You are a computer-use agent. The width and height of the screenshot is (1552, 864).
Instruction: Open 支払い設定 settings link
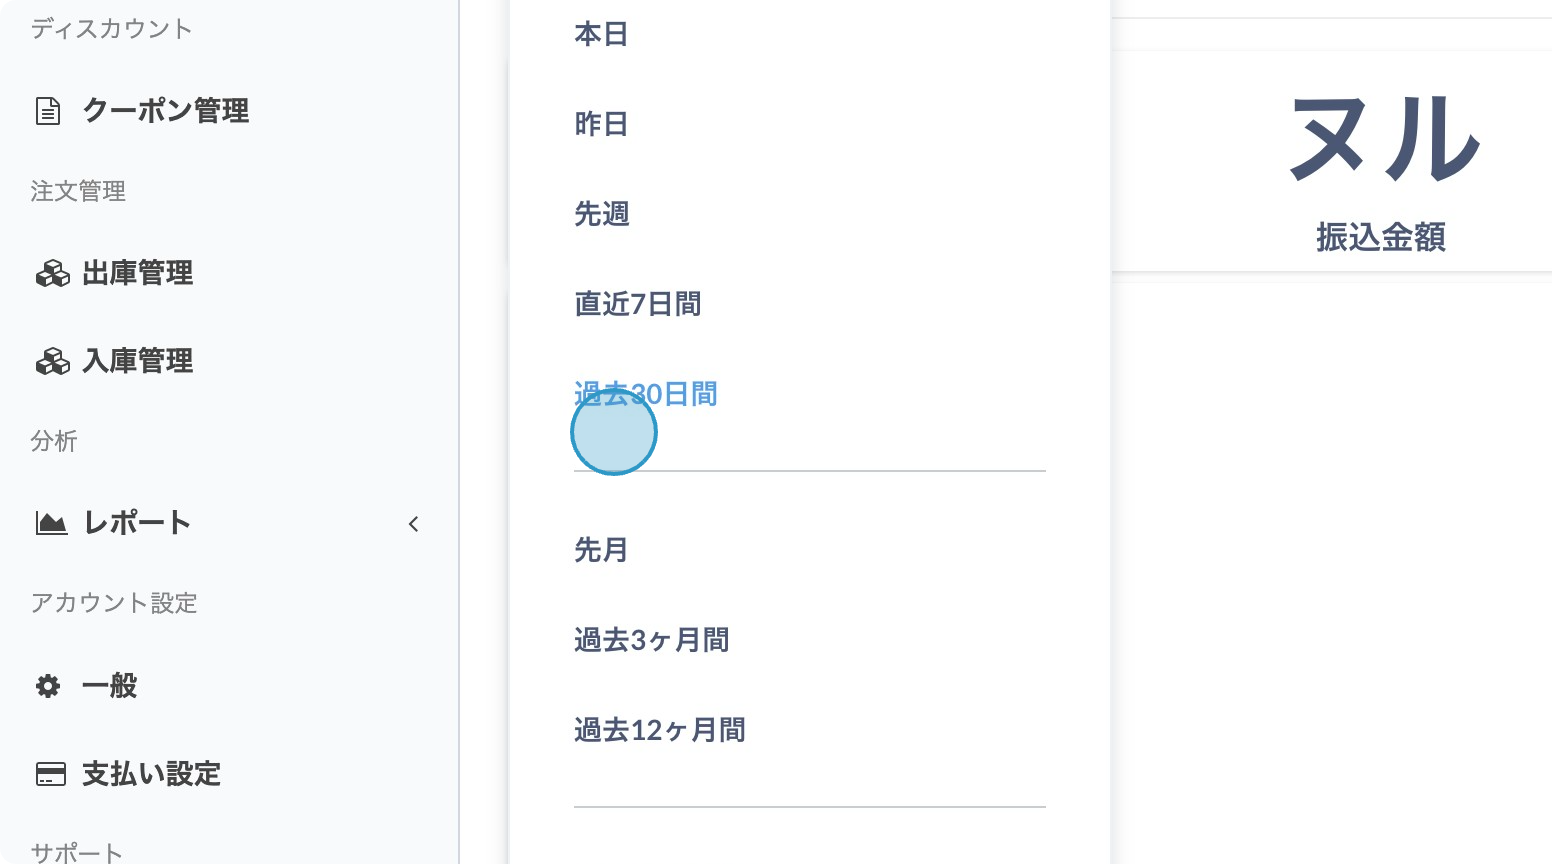151,774
